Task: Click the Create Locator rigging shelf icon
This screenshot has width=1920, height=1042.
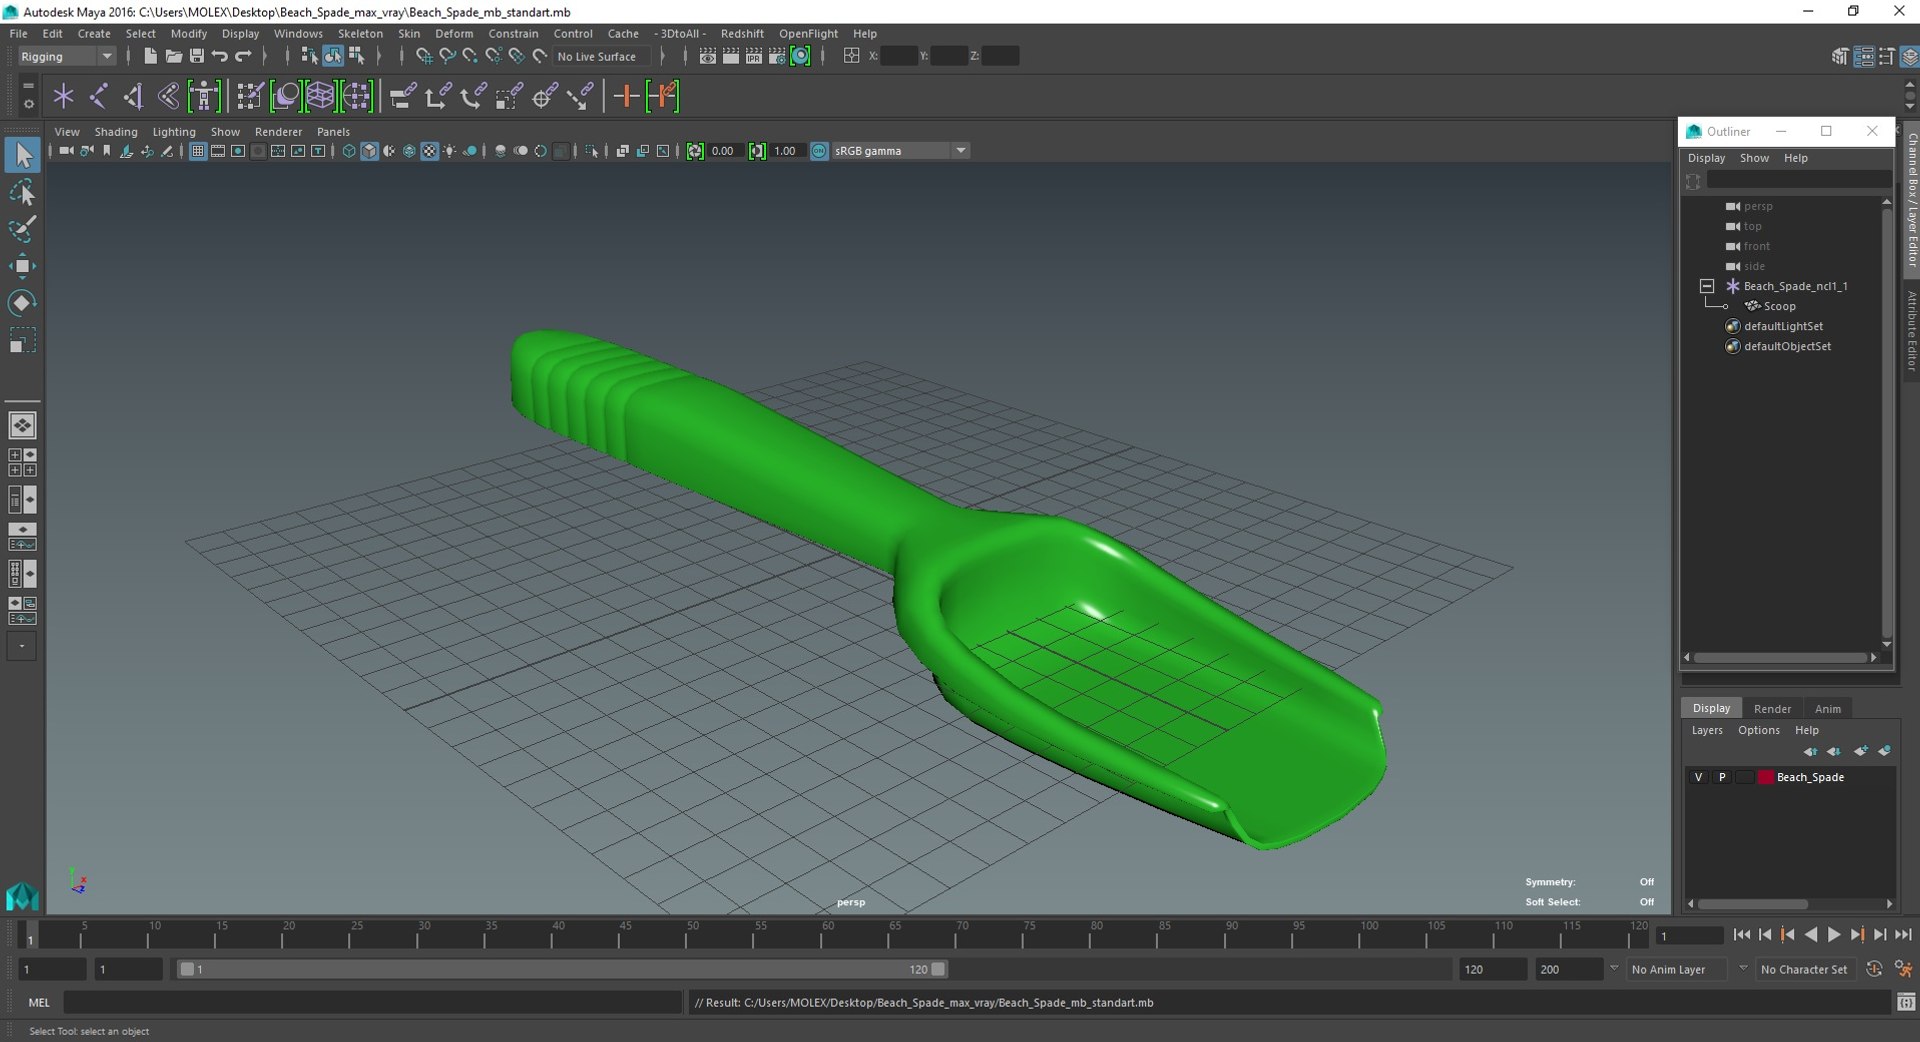Action: (63, 96)
